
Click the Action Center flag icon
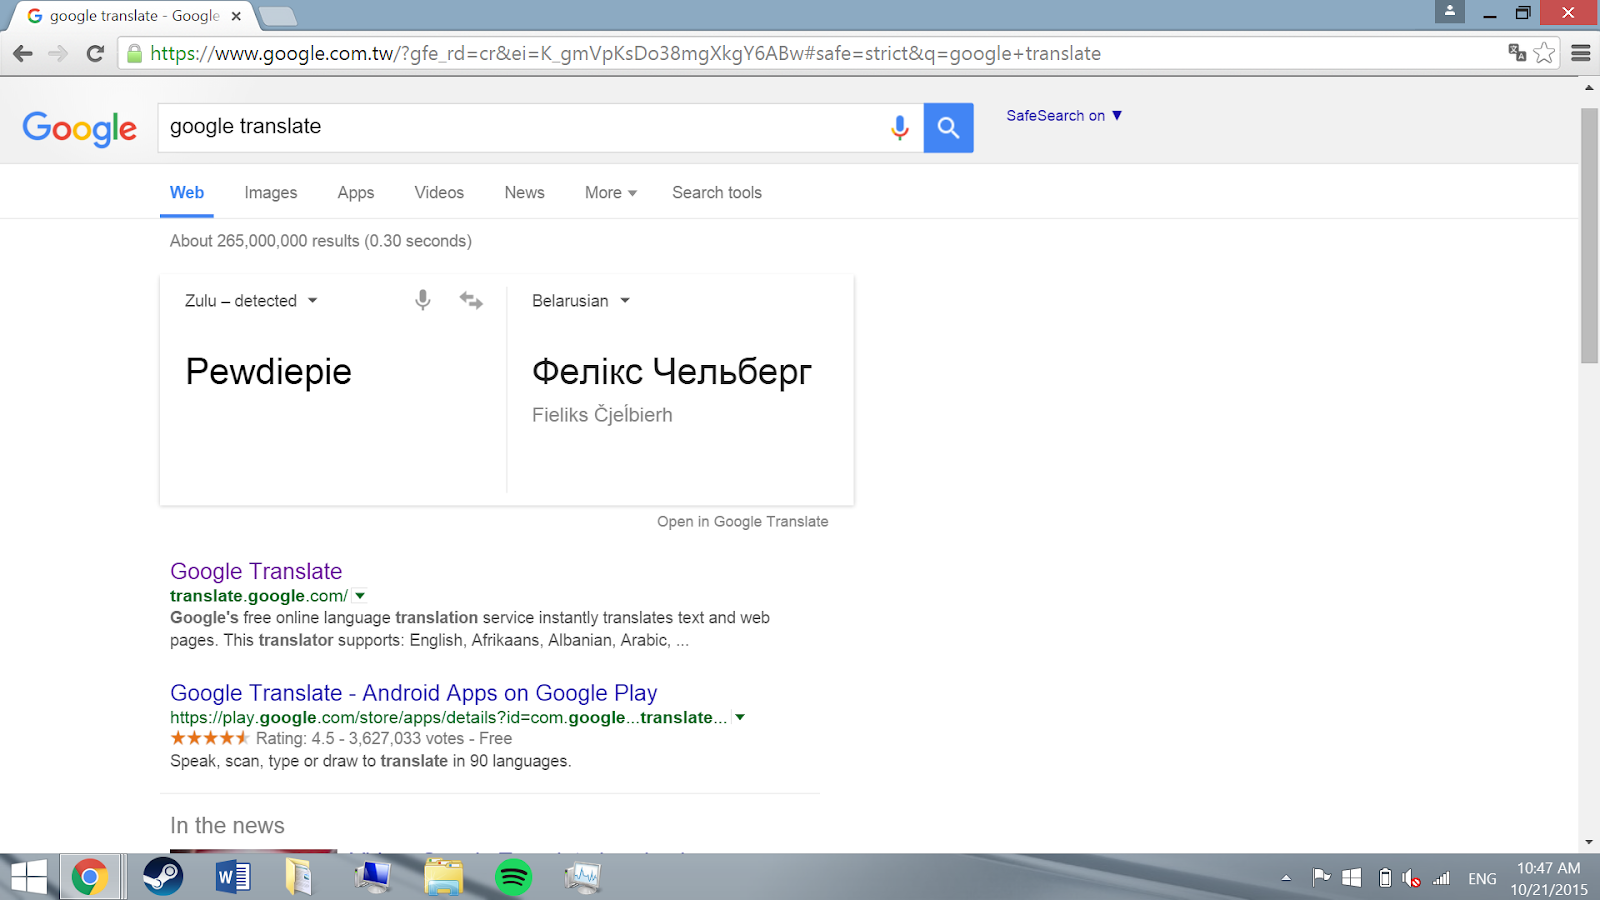(1321, 877)
